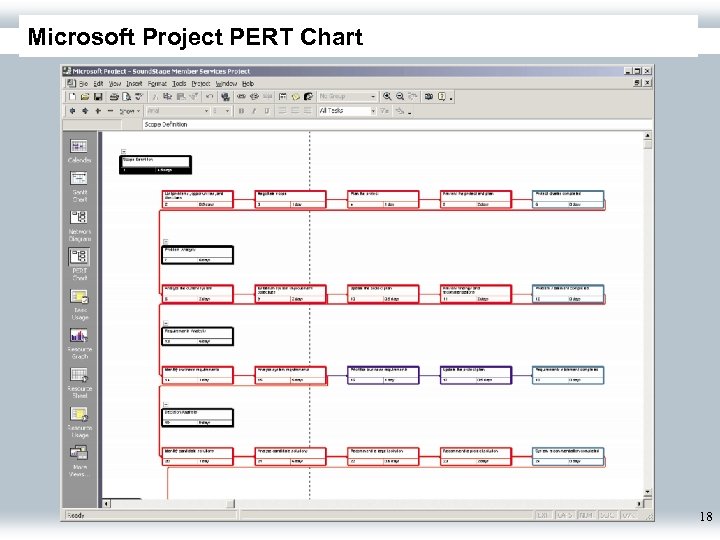Open the No Group dropdown
The width and height of the screenshot is (720, 540).
tap(373, 96)
